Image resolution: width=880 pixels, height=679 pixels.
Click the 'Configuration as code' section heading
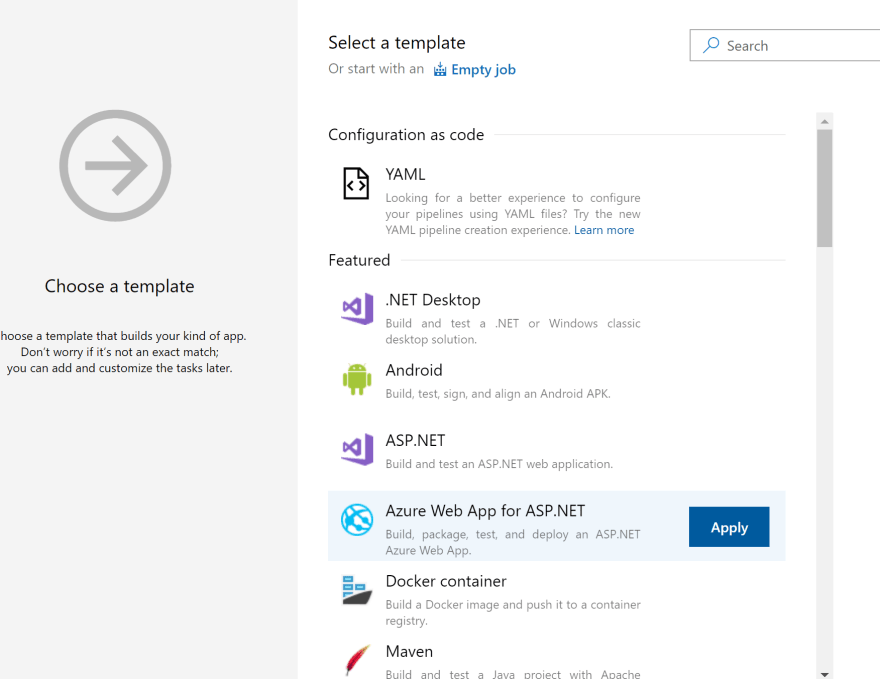click(406, 135)
